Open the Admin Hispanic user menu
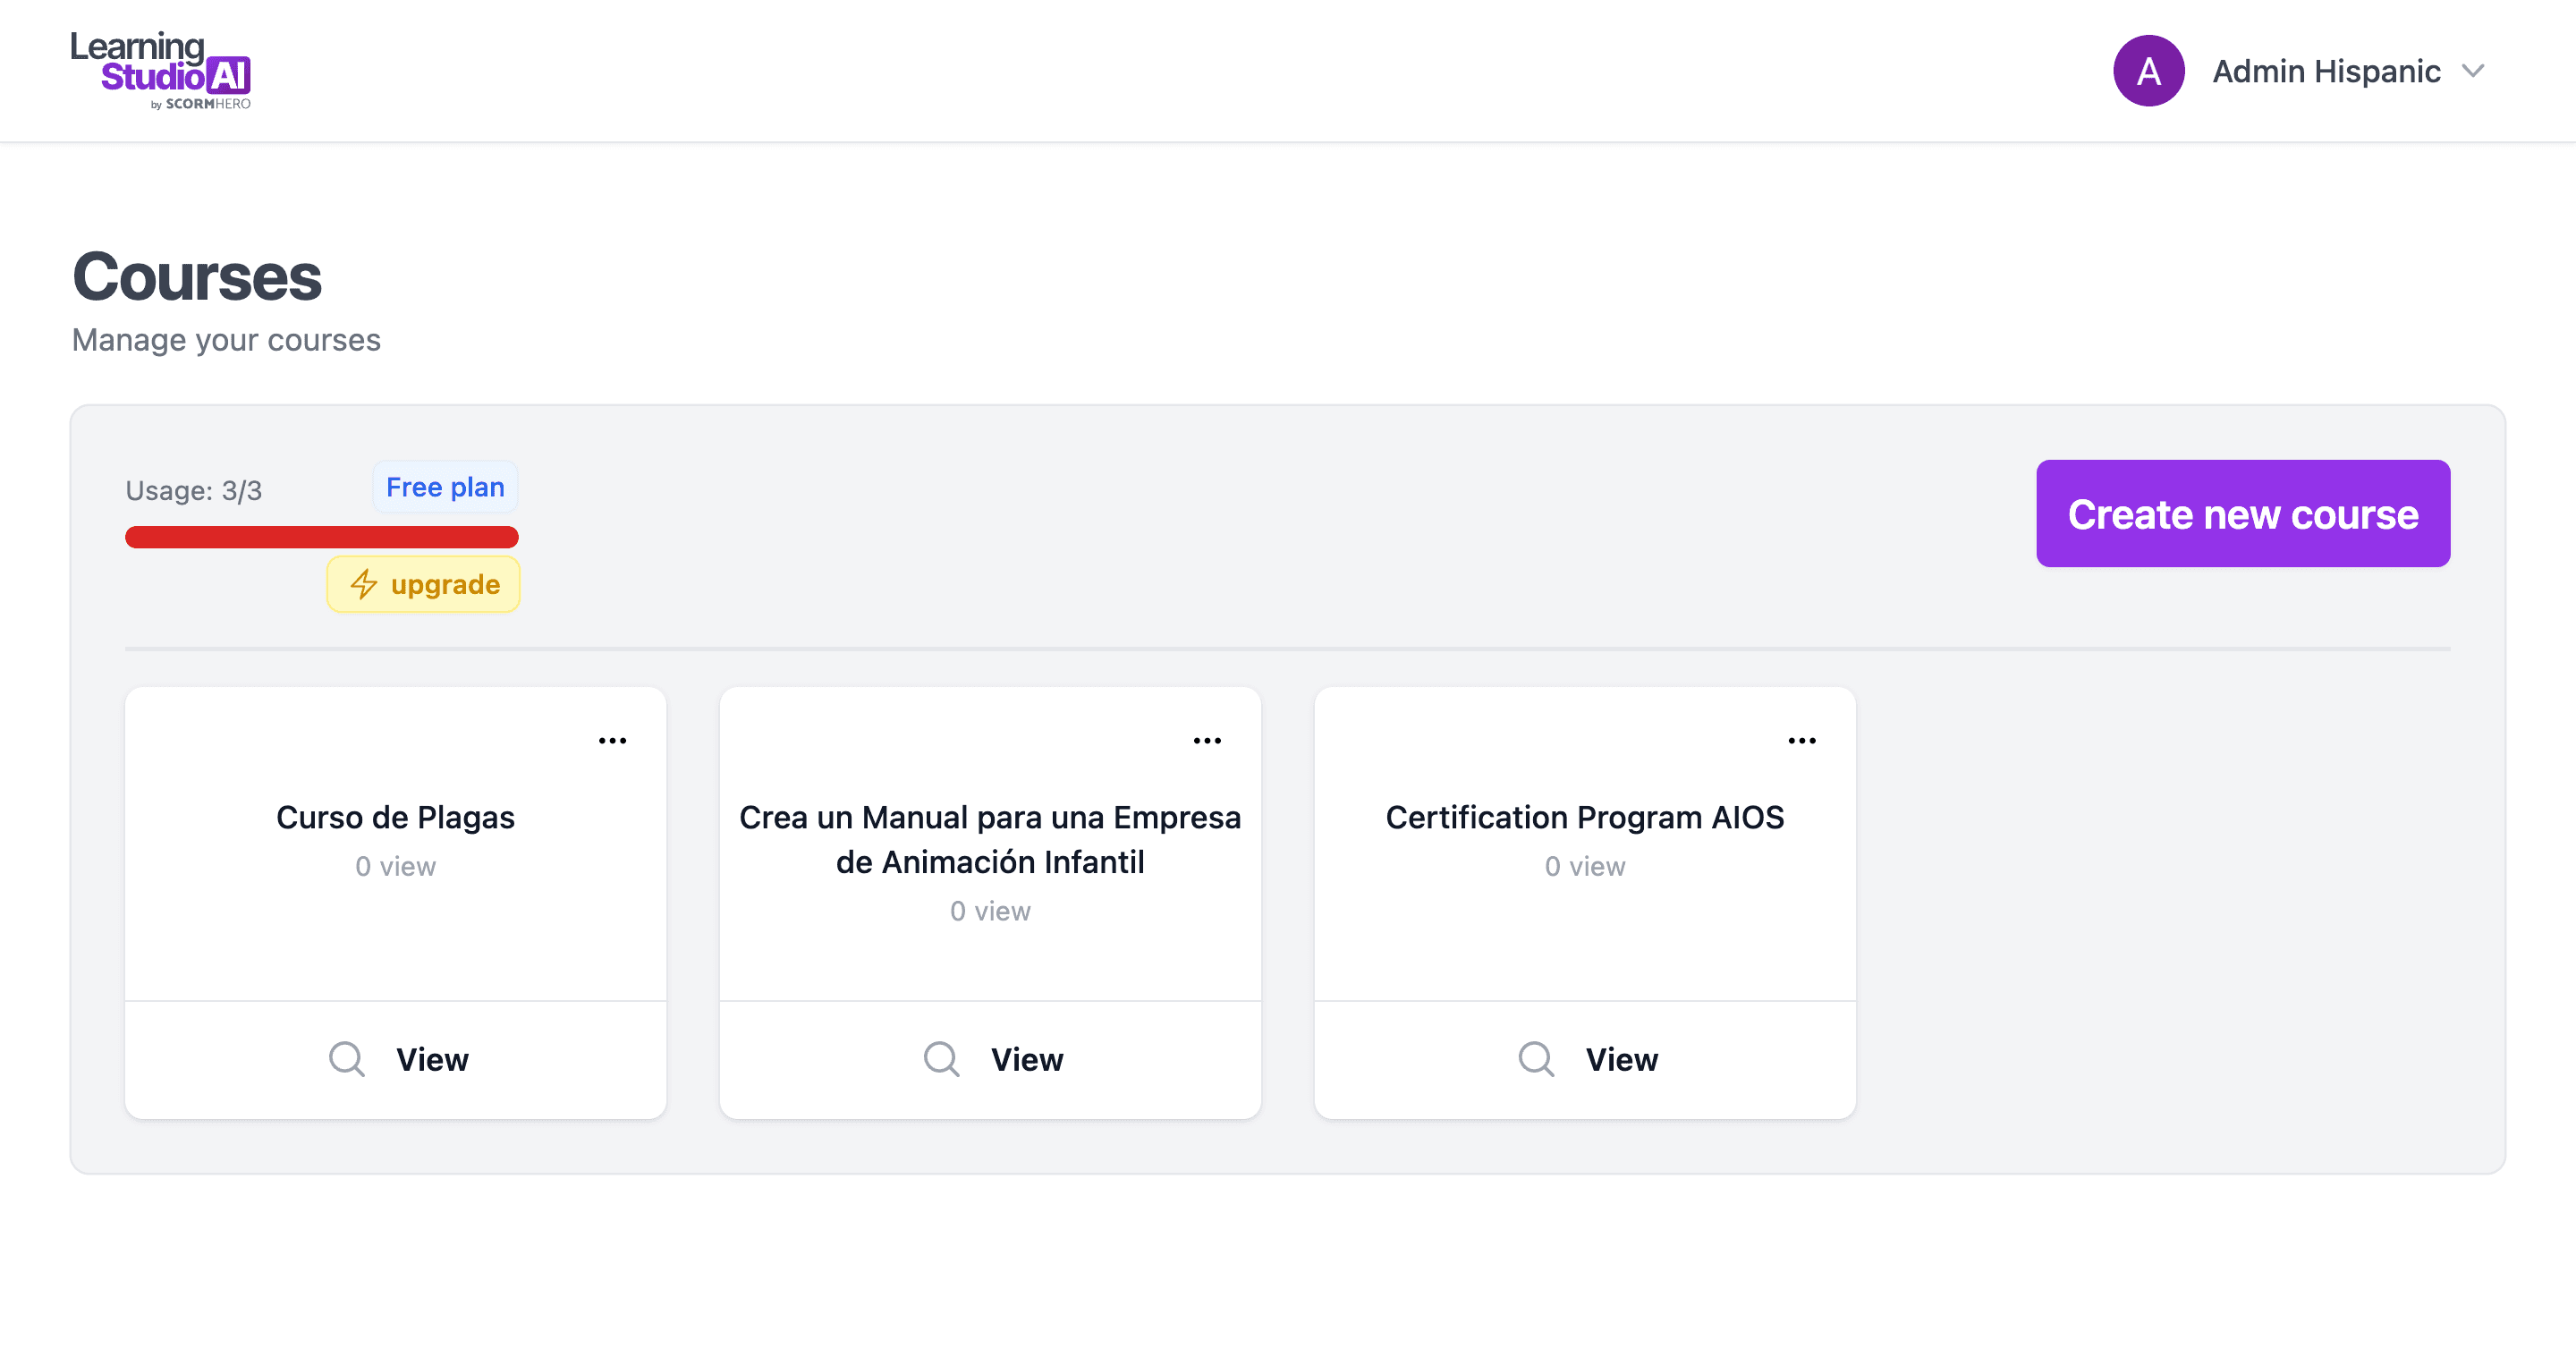The height and width of the screenshot is (1349, 2576). click(x=2326, y=71)
